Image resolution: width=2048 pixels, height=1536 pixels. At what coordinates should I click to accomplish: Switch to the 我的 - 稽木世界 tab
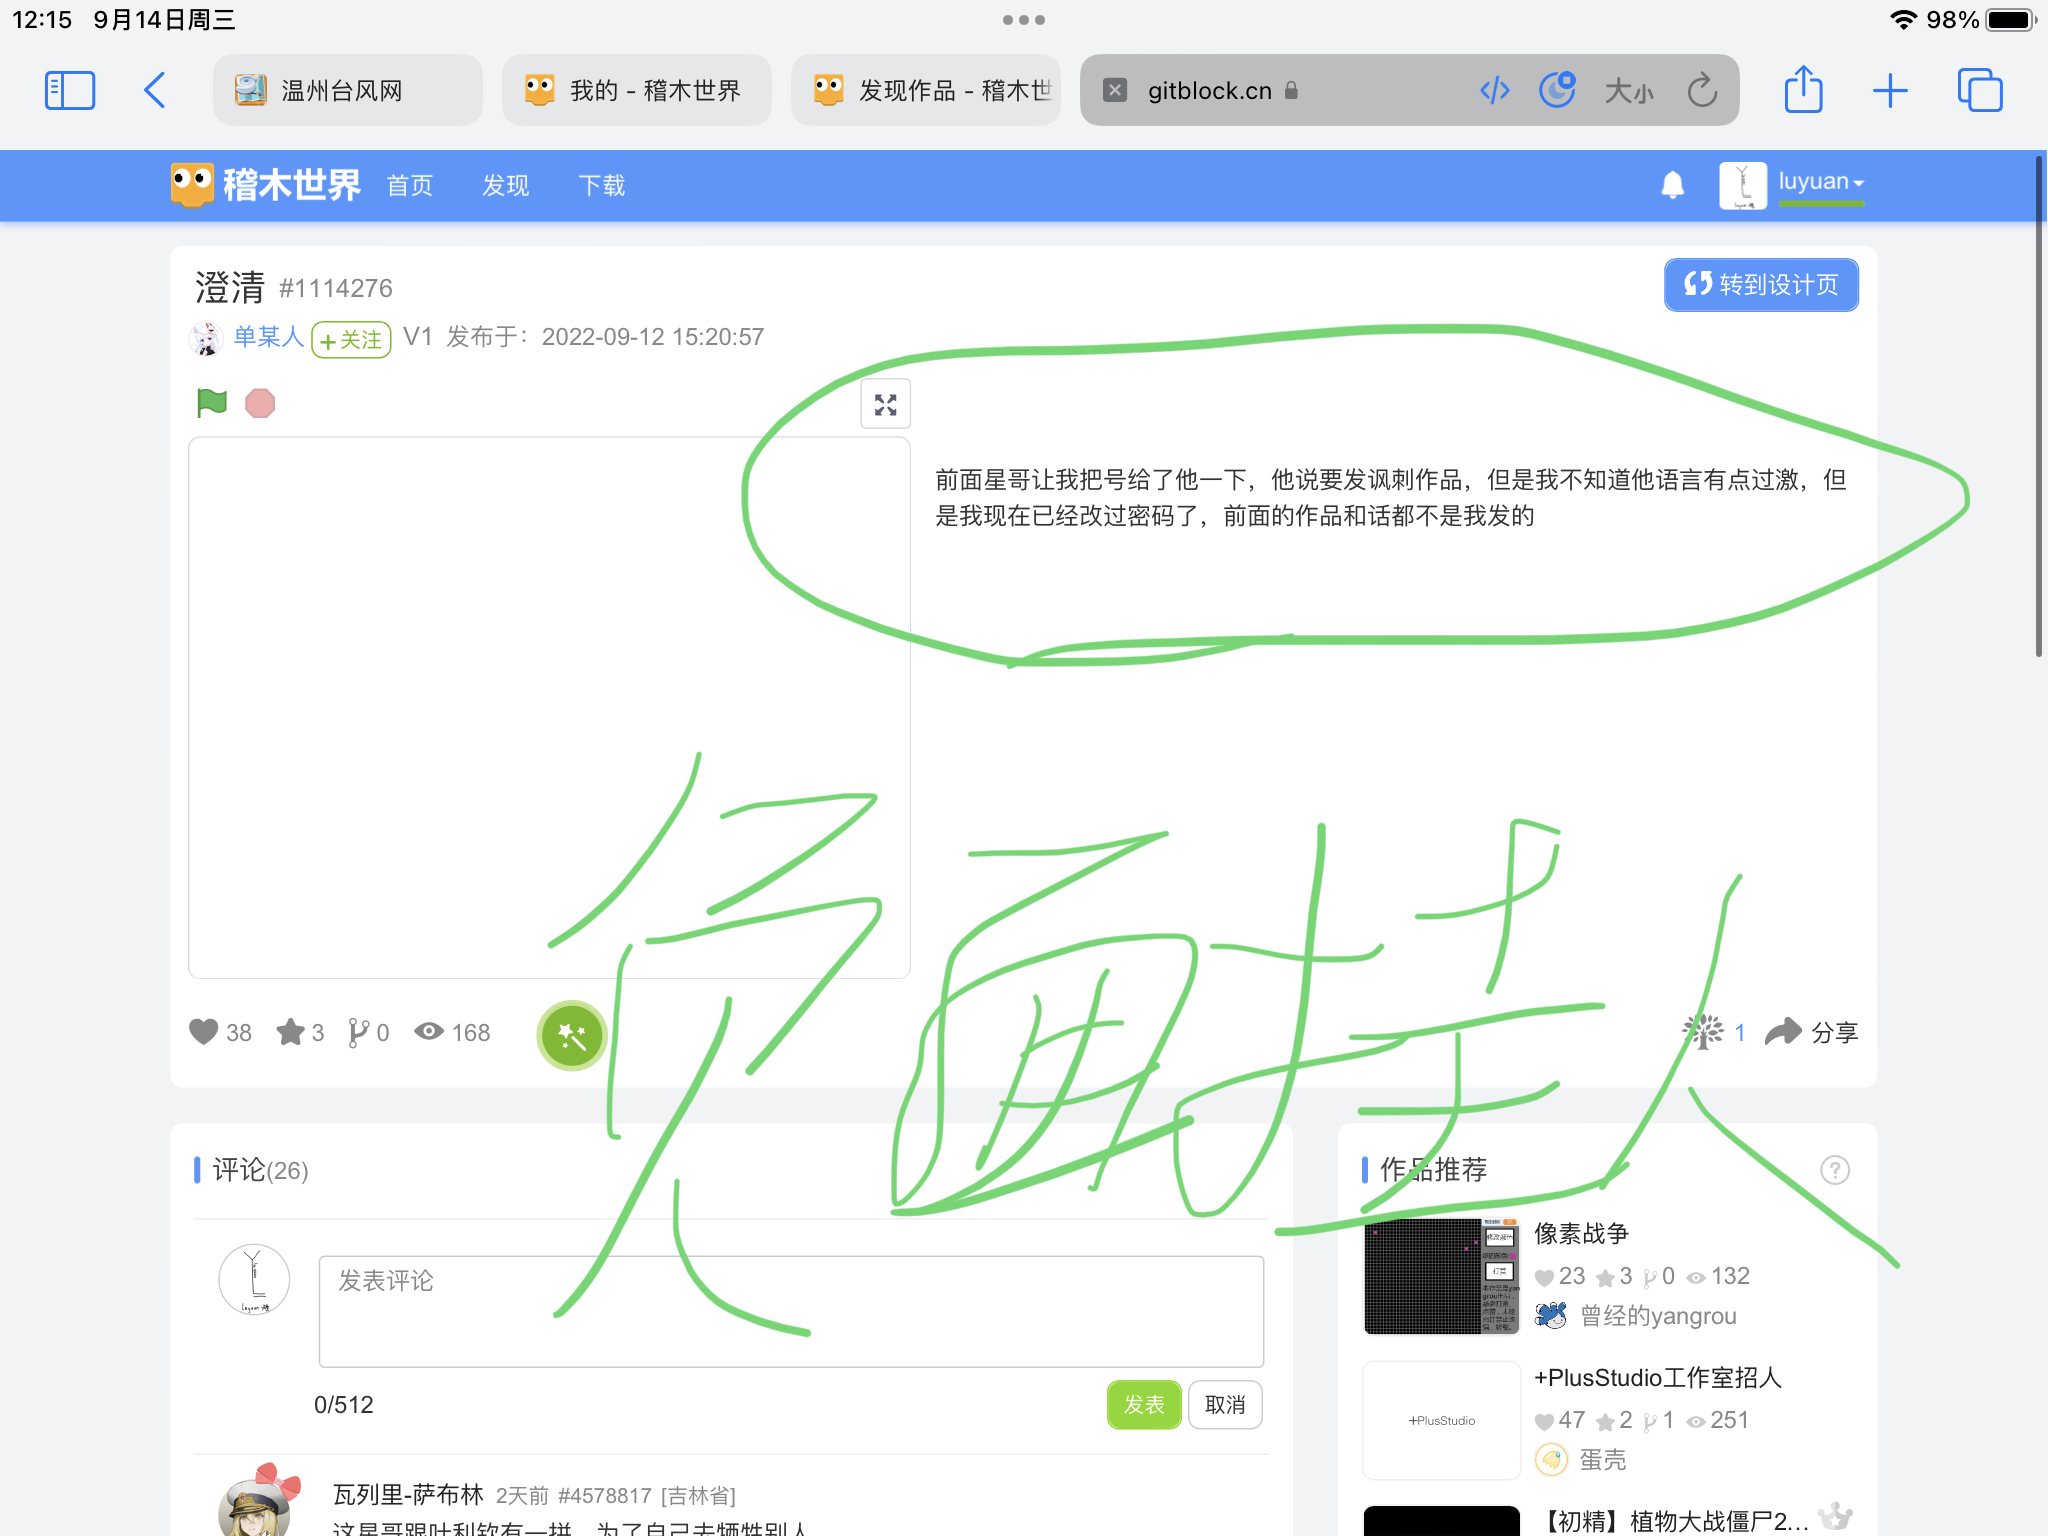(x=636, y=90)
